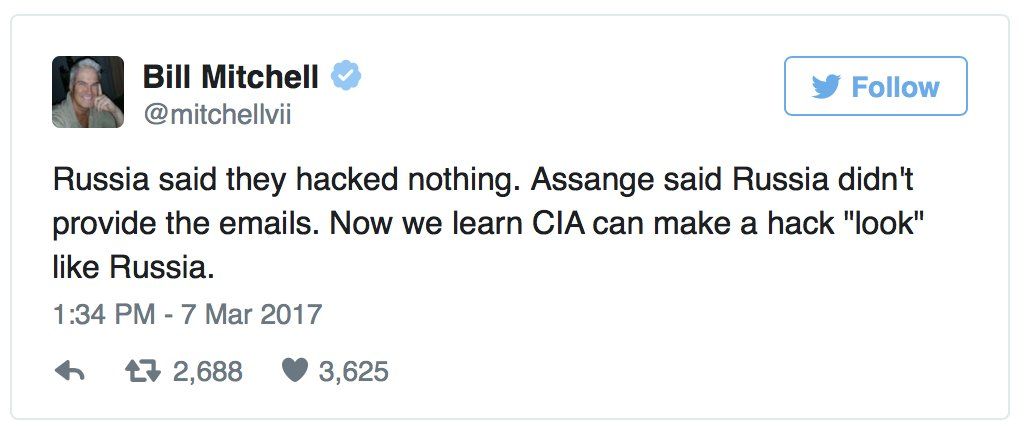Click the Twitter bird icon in Follow
Image resolution: width=1024 pixels, height=430 pixels.
(826, 87)
